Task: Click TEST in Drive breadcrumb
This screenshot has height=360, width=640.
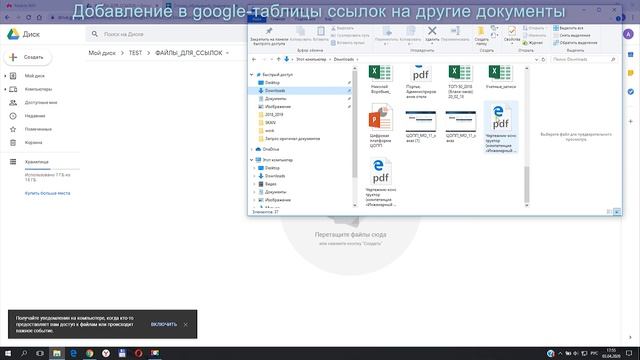Action: [135, 53]
